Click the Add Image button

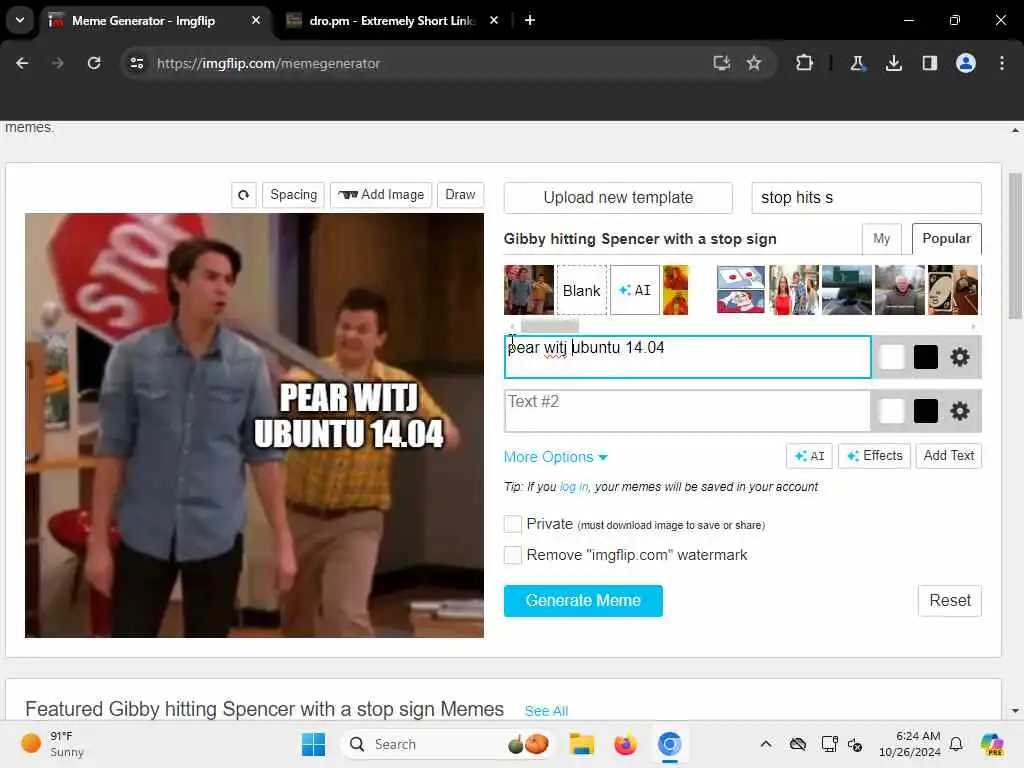381,195
